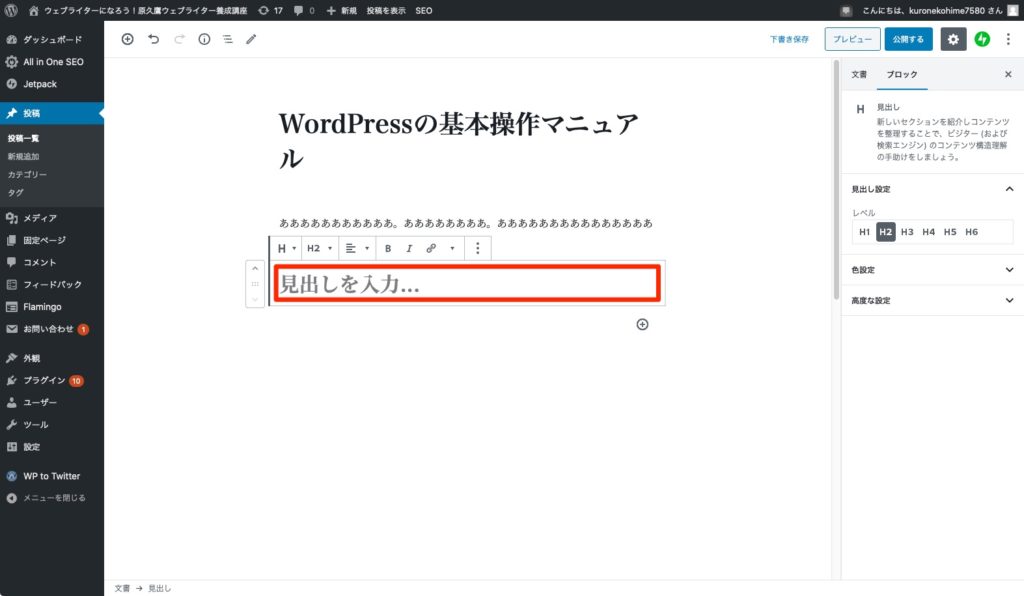Click the insert link icon
Viewport: 1024px width, 596px height.
[431, 248]
